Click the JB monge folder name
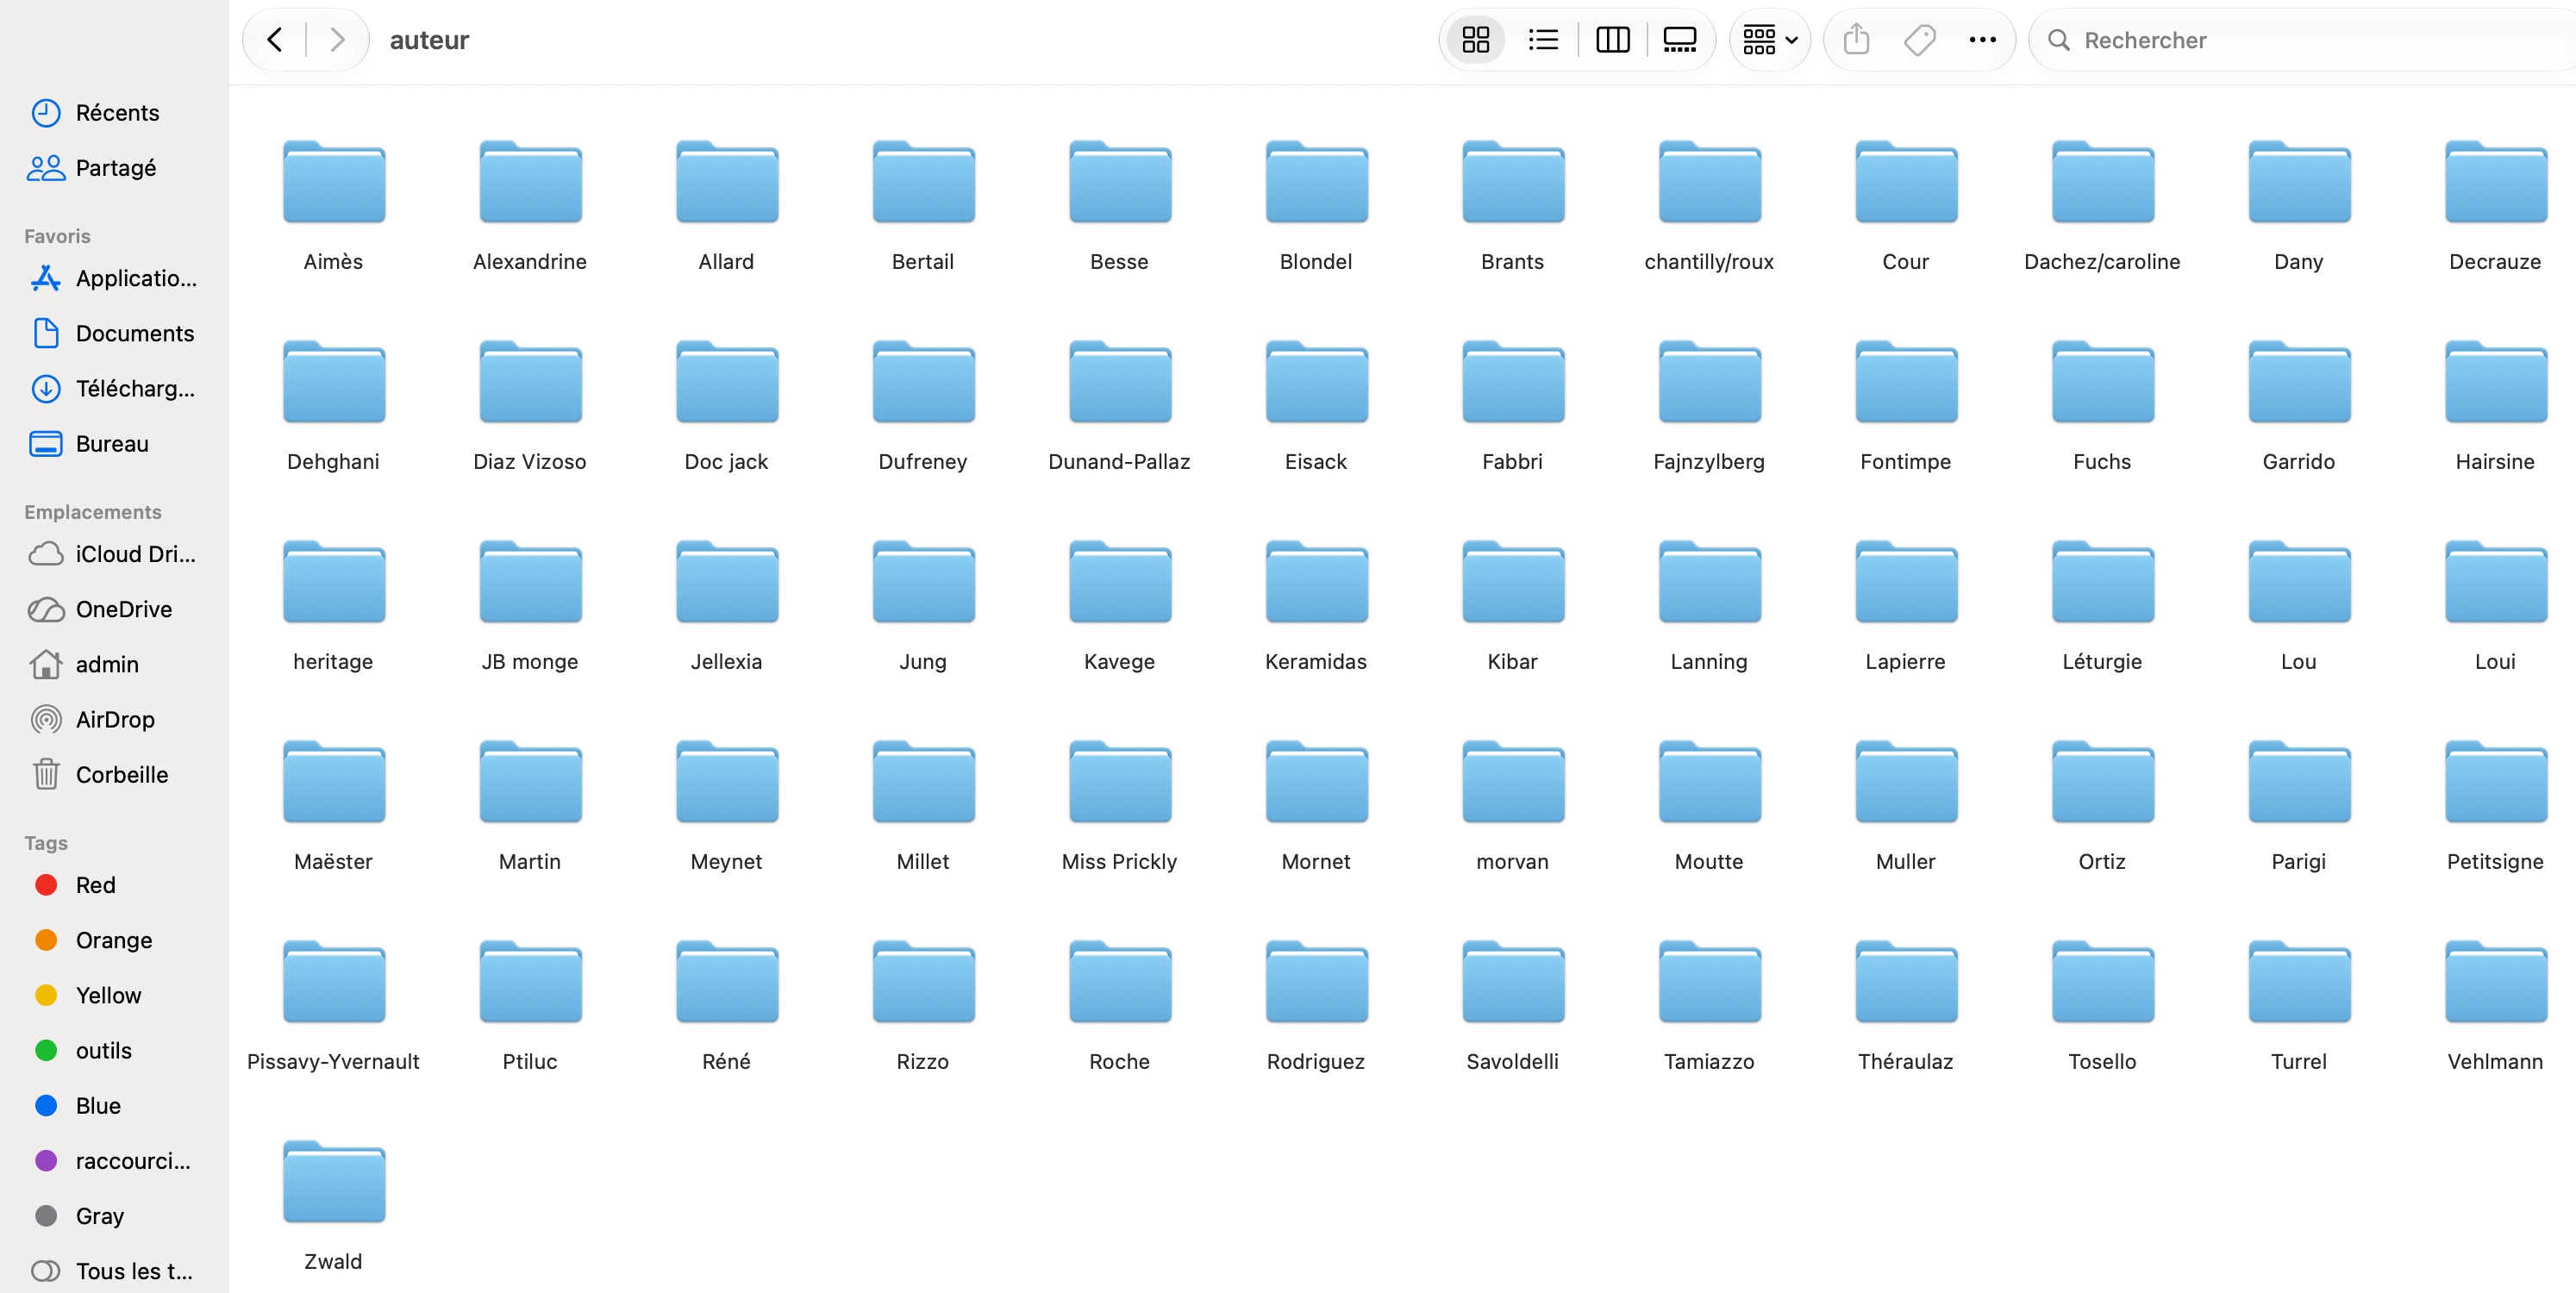This screenshot has width=2576, height=1293. [530, 662]
